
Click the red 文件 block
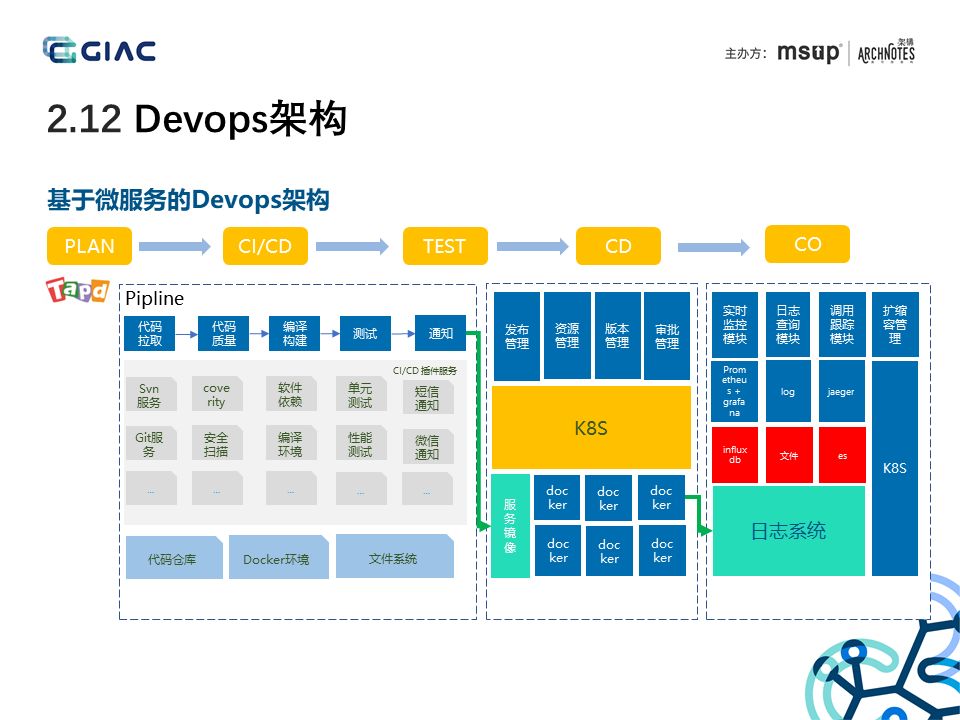(789, 455)
